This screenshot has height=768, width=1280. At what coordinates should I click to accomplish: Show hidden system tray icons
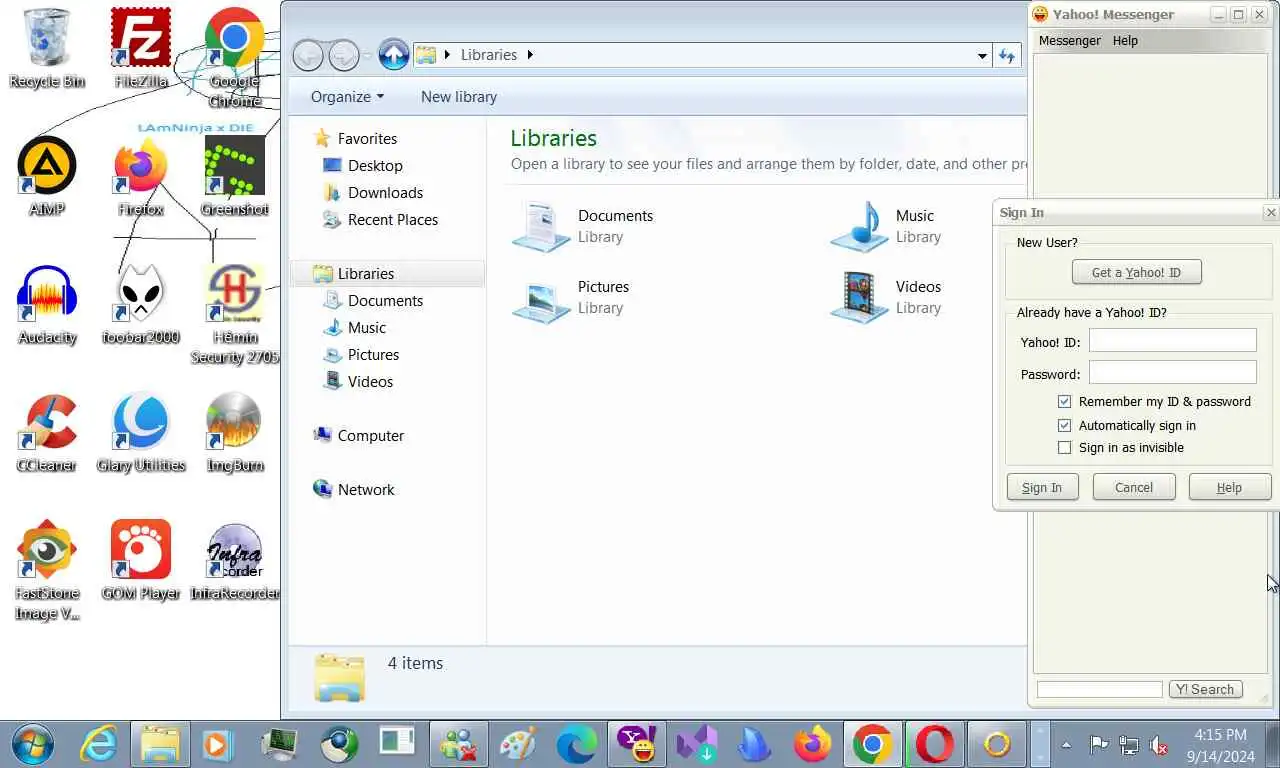(1066, 745)
